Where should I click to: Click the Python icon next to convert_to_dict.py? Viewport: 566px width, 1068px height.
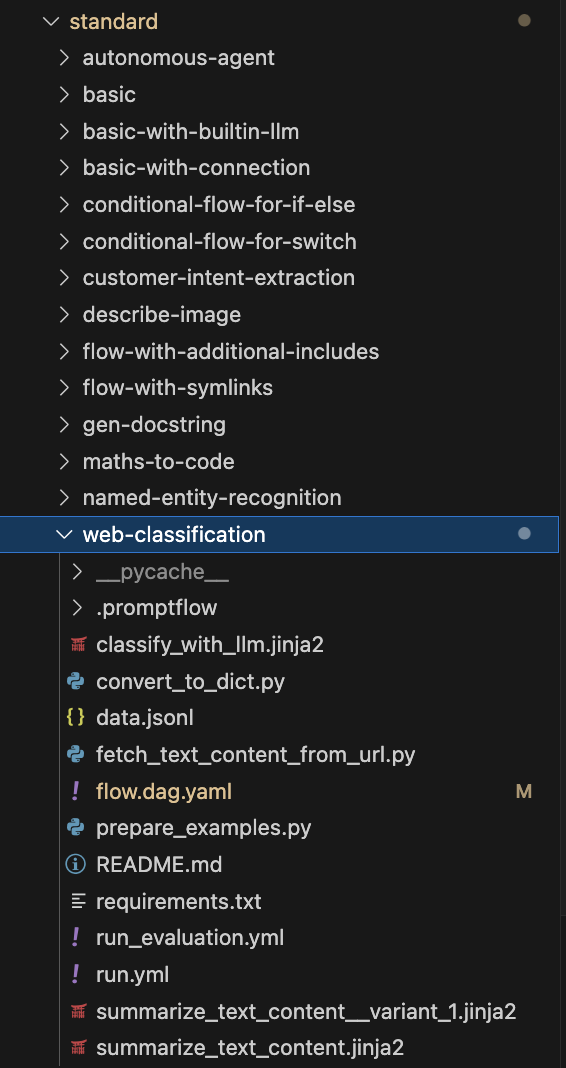76,681
